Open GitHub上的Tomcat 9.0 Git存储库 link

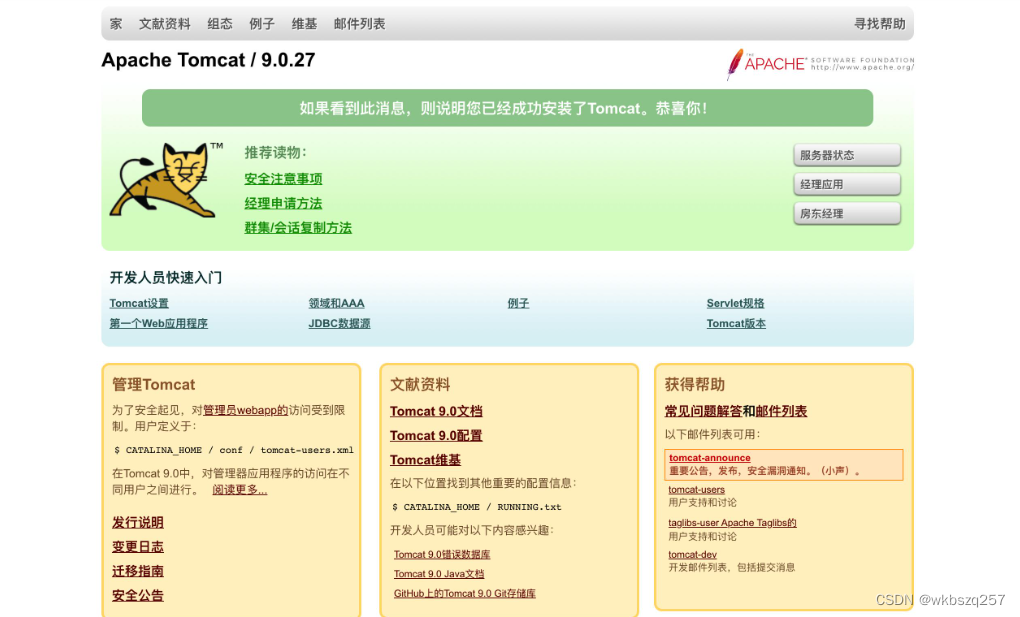pyautogui.click(x=465, y=594)
